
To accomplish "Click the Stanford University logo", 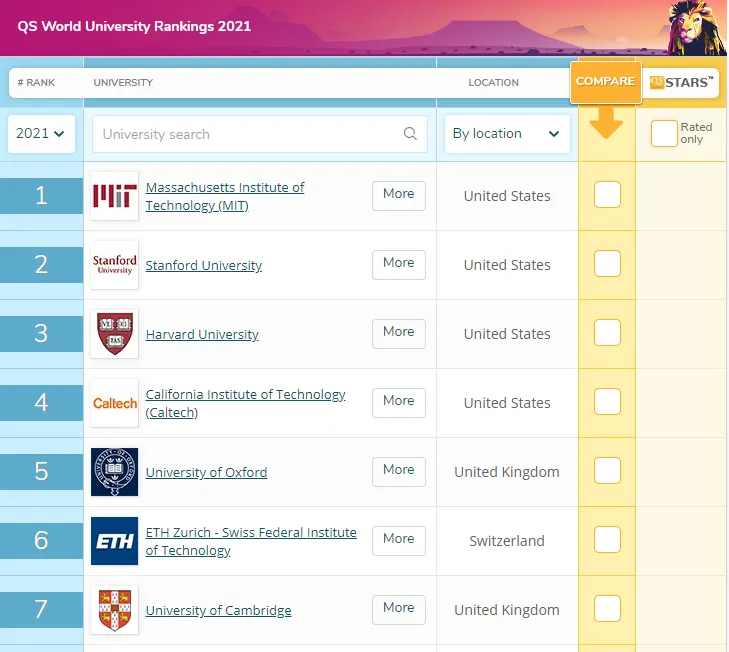I will pyautogui.click(x=114, y=265).
